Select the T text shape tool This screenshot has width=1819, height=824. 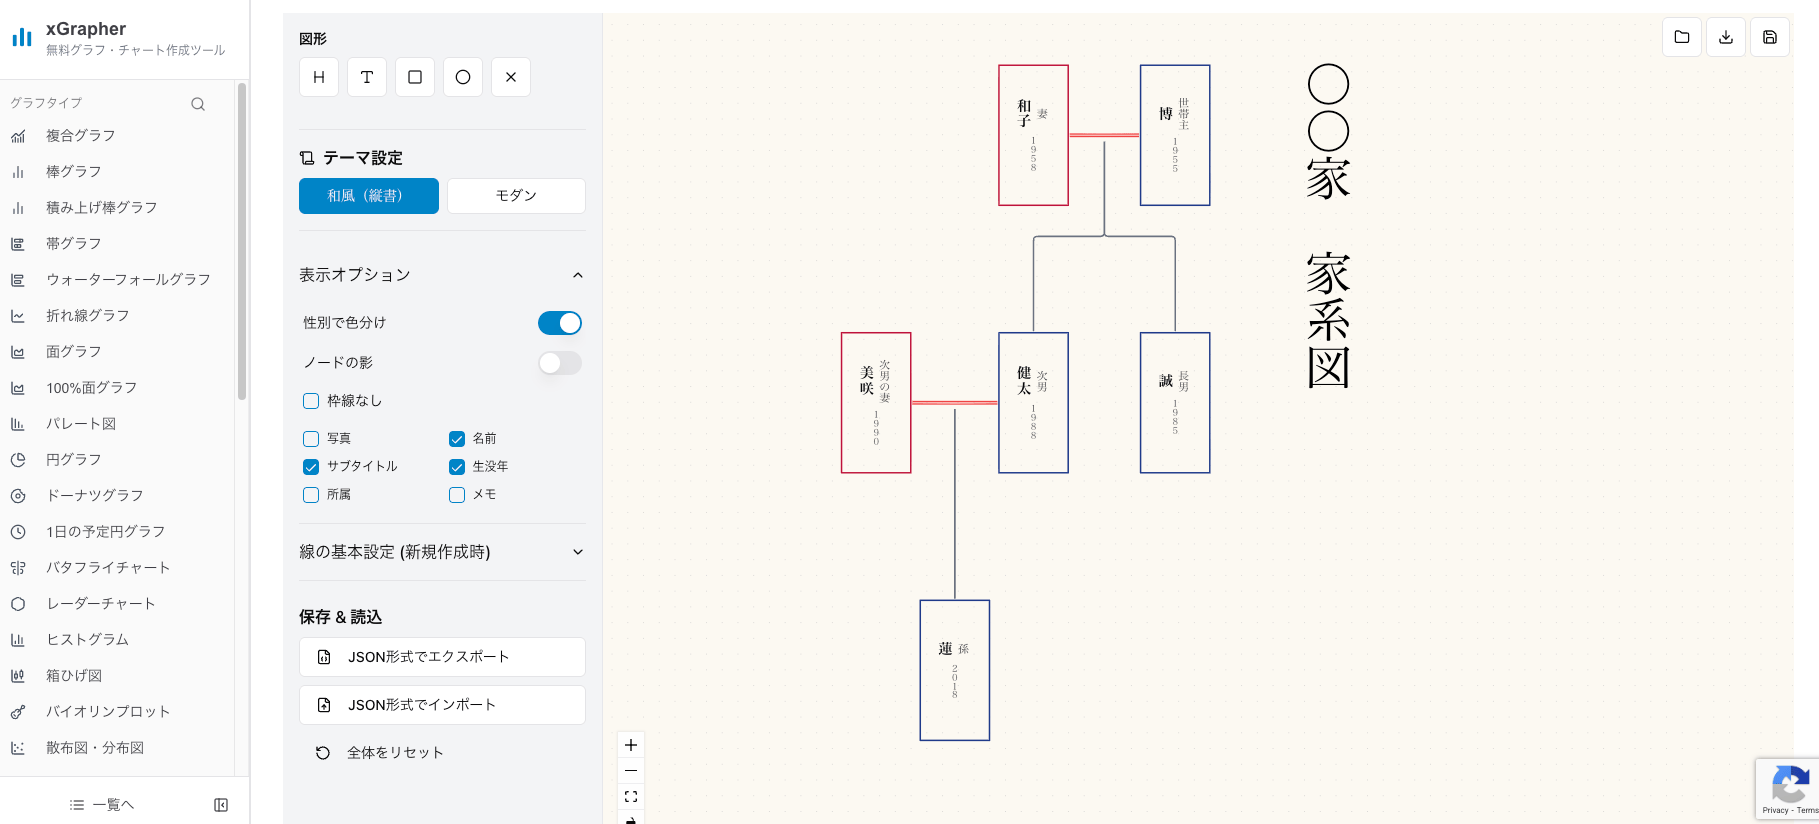(367, 77)
